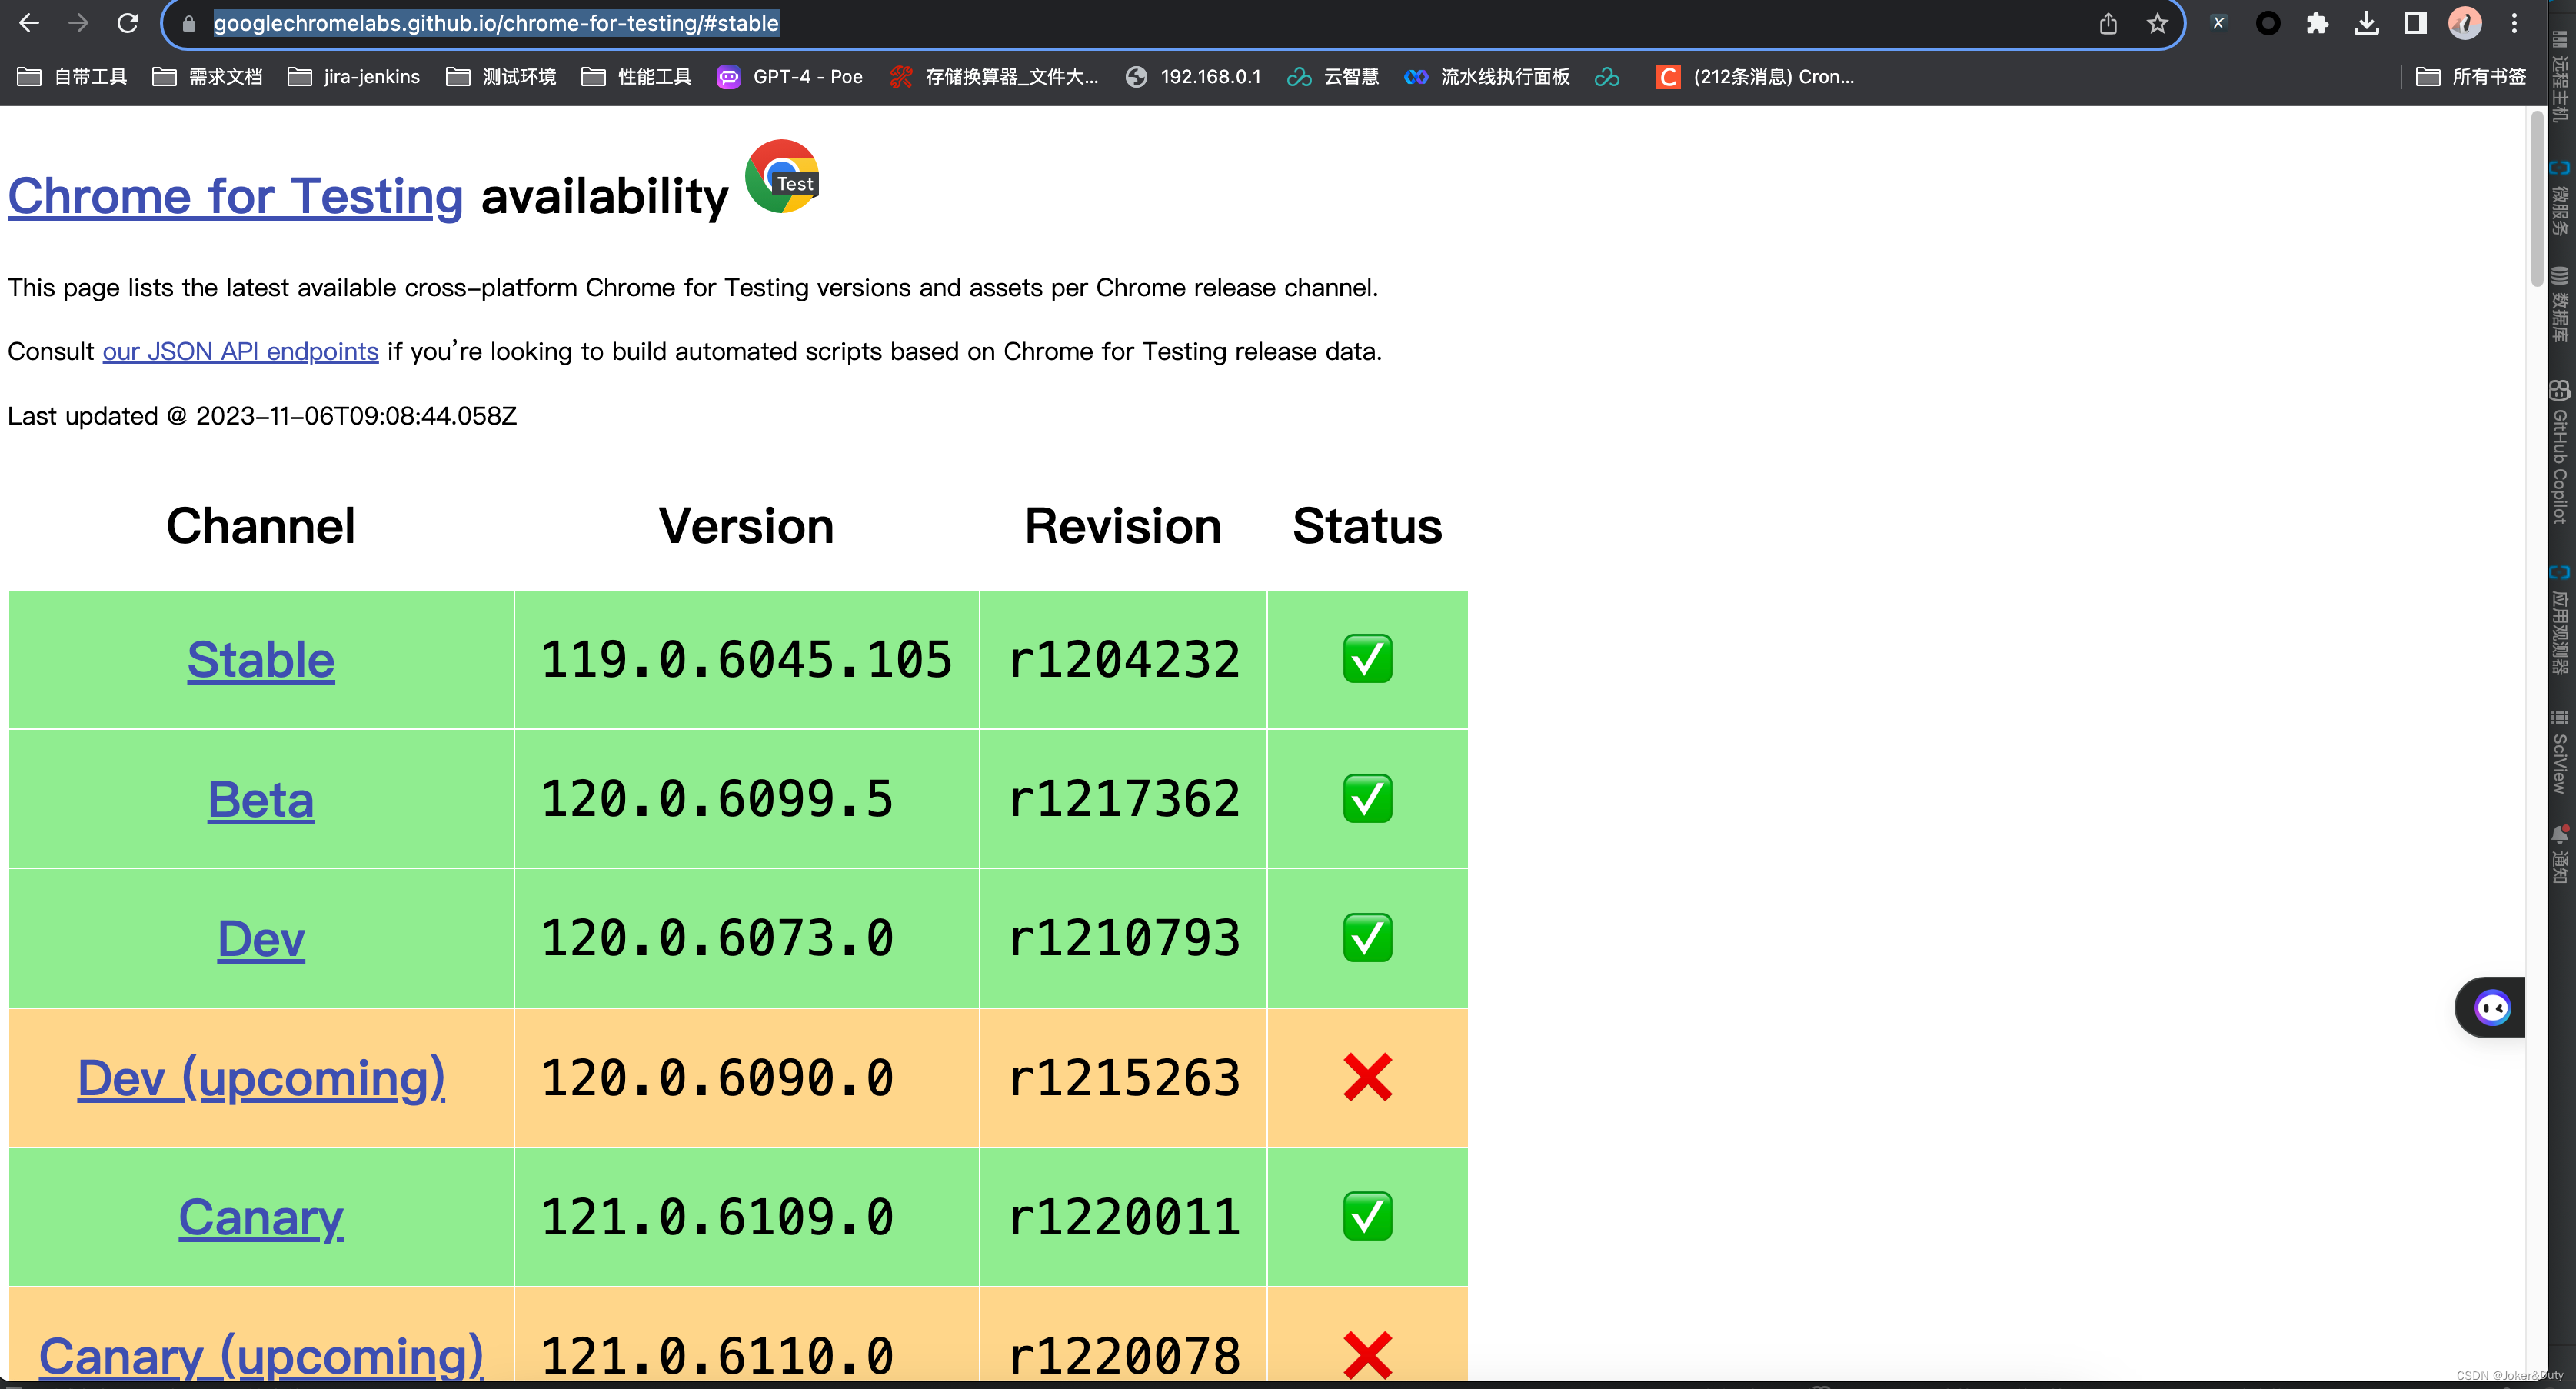
Task: Open the extensions puzzle icon
Action: click(x=2317, y=23)
